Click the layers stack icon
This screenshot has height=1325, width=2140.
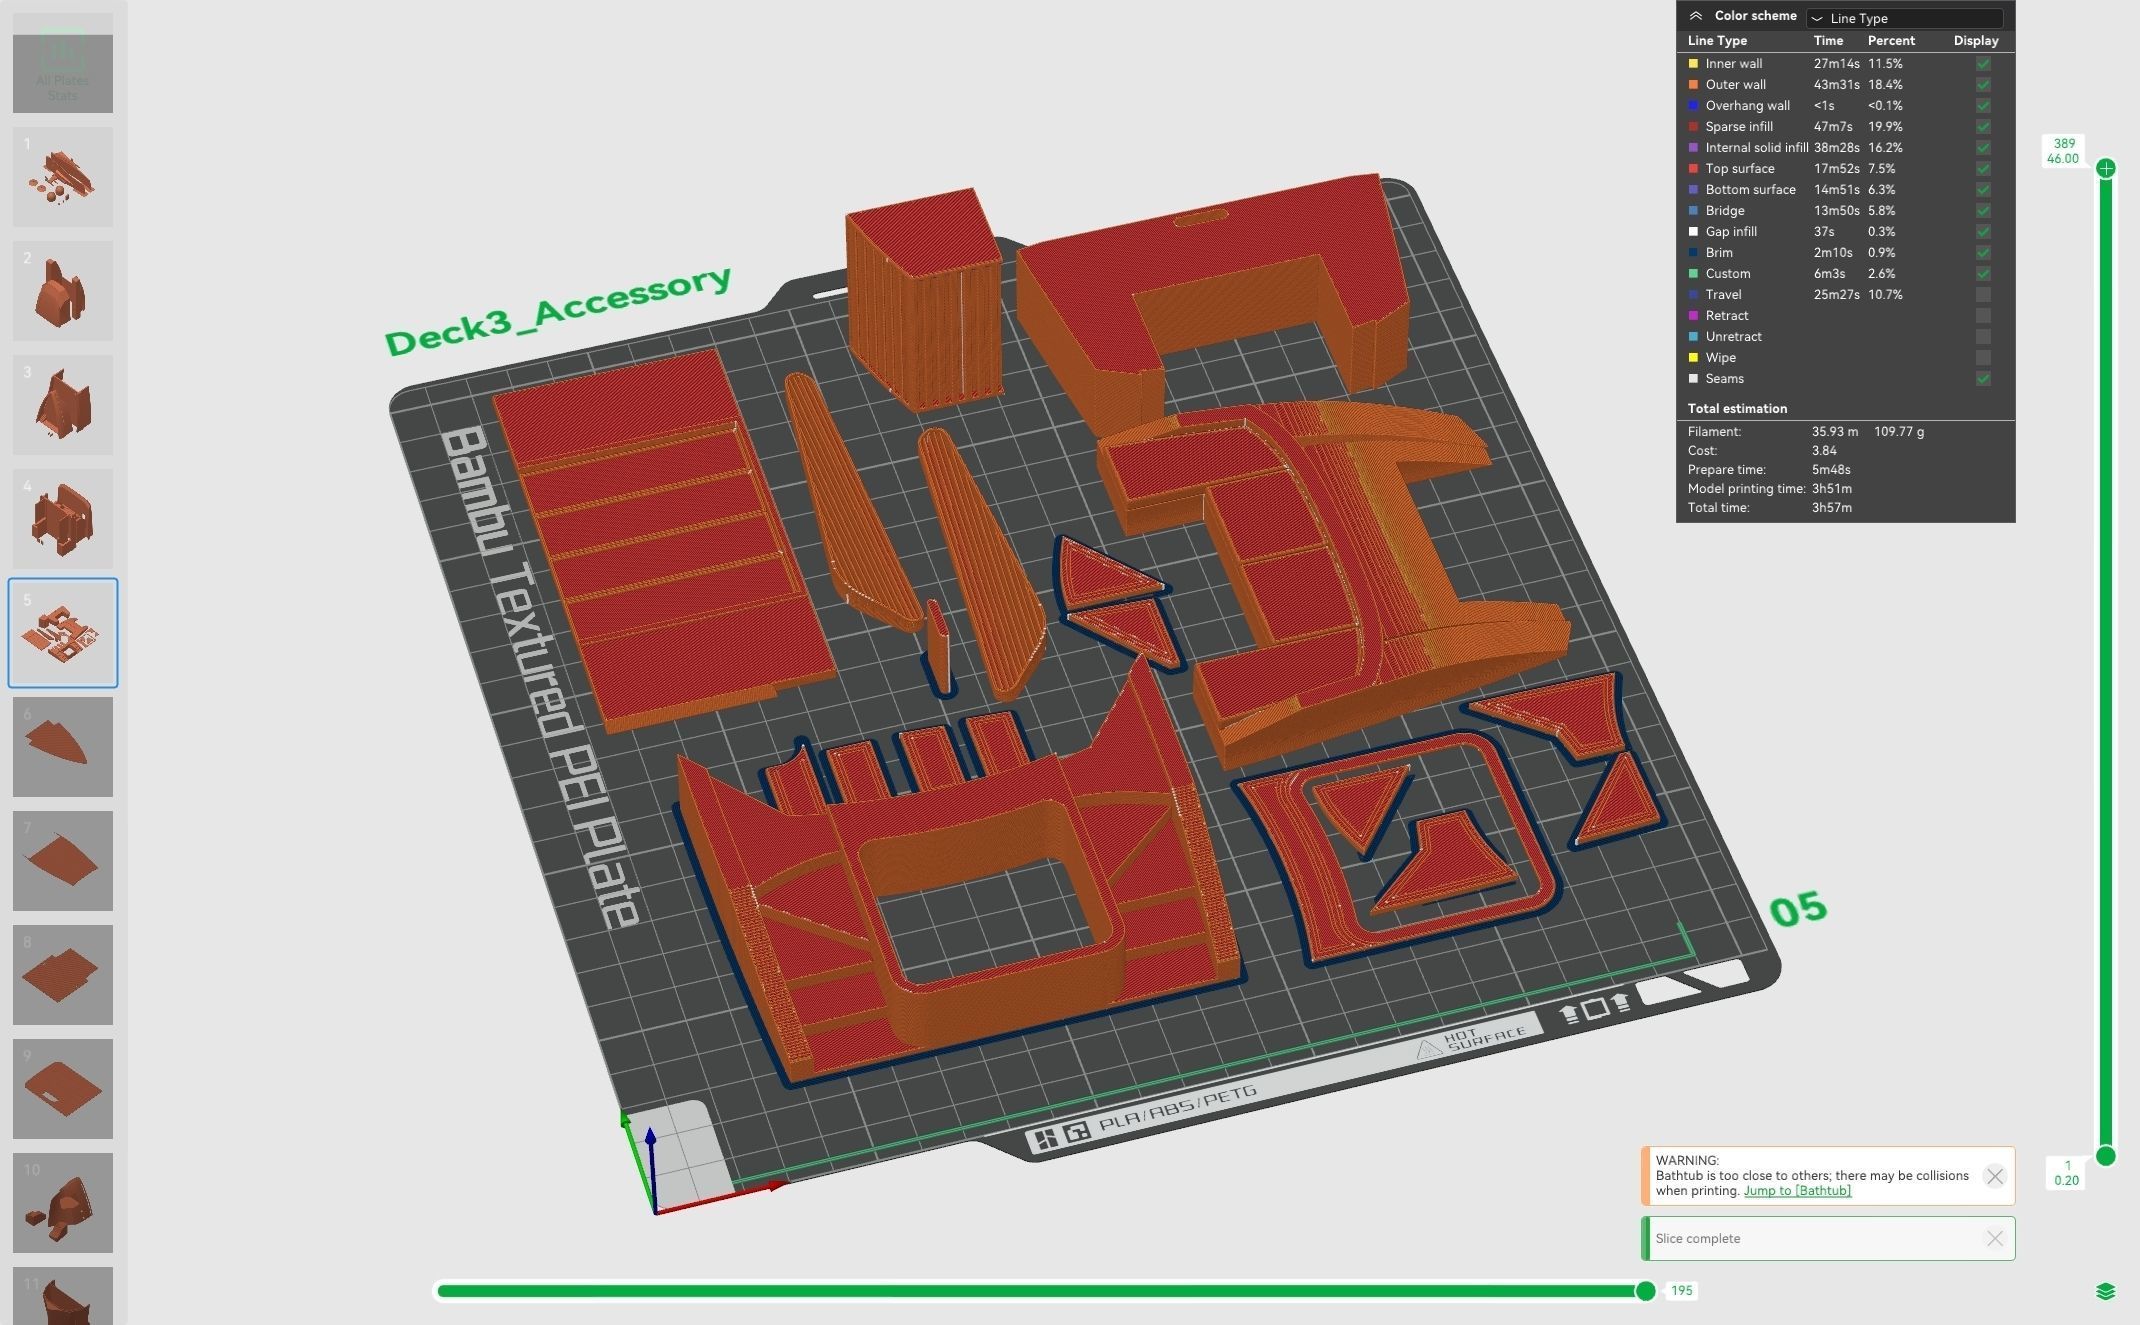click(x=2105, y=1291)
